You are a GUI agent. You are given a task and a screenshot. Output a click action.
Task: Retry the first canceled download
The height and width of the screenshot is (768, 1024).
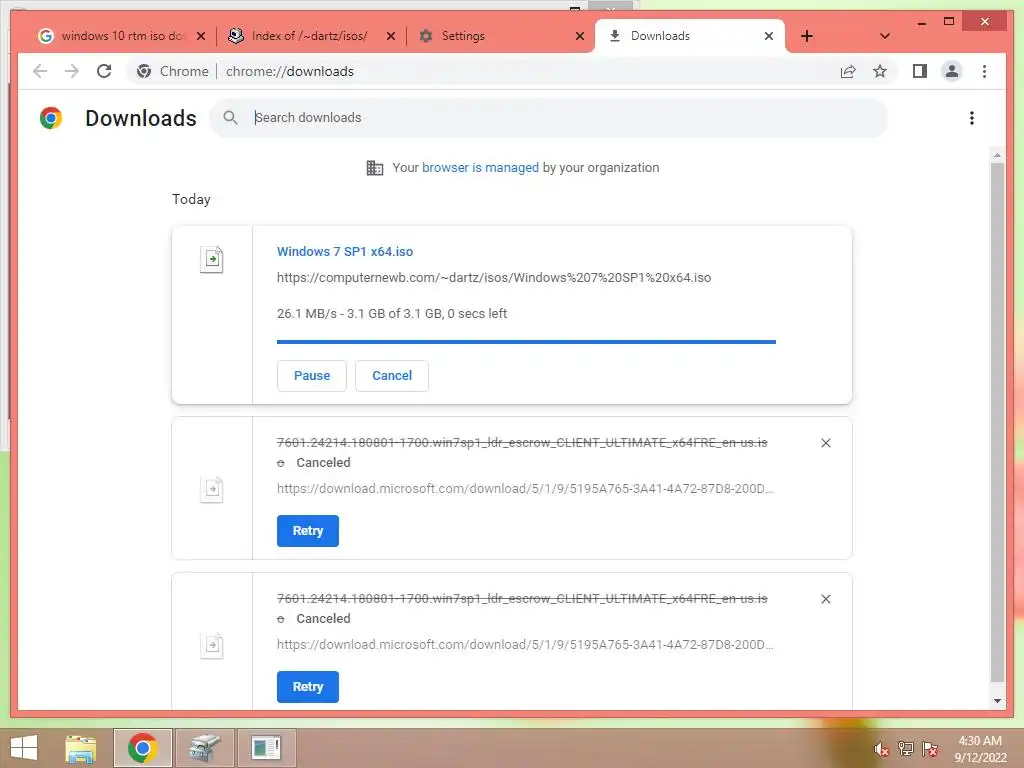point(308,531)
